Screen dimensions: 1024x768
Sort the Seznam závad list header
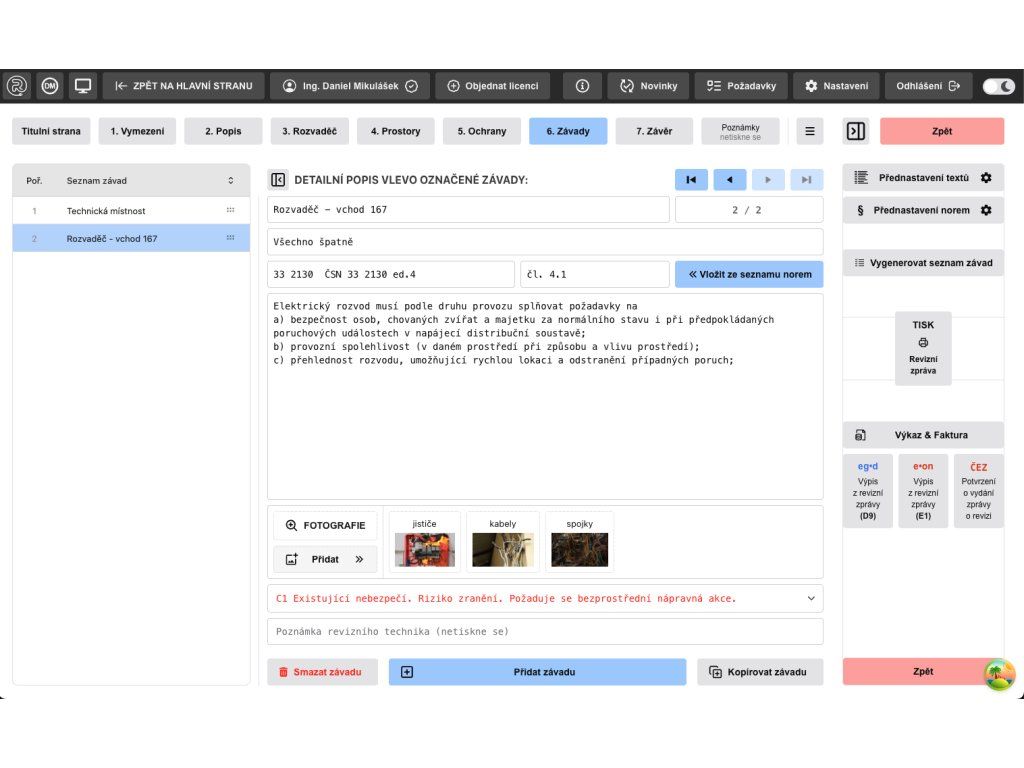231,181
